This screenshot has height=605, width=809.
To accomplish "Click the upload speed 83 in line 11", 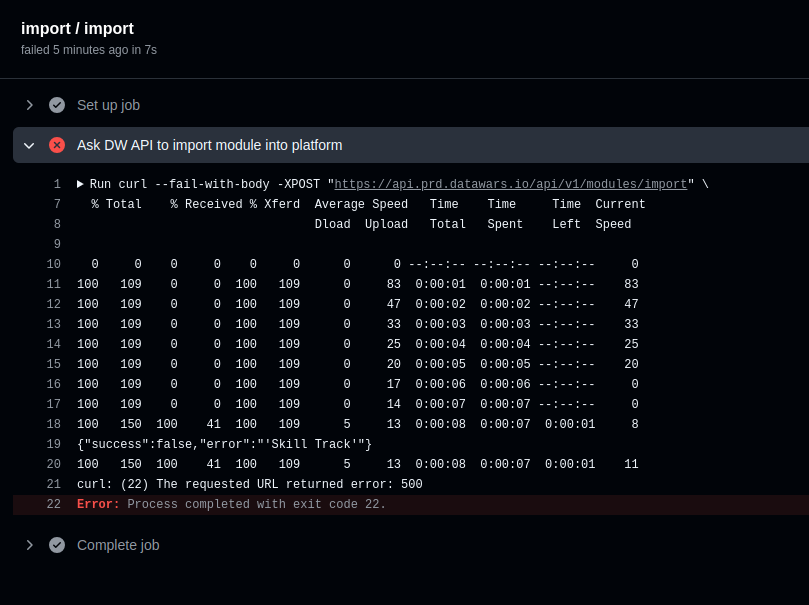I will point(394,284).
